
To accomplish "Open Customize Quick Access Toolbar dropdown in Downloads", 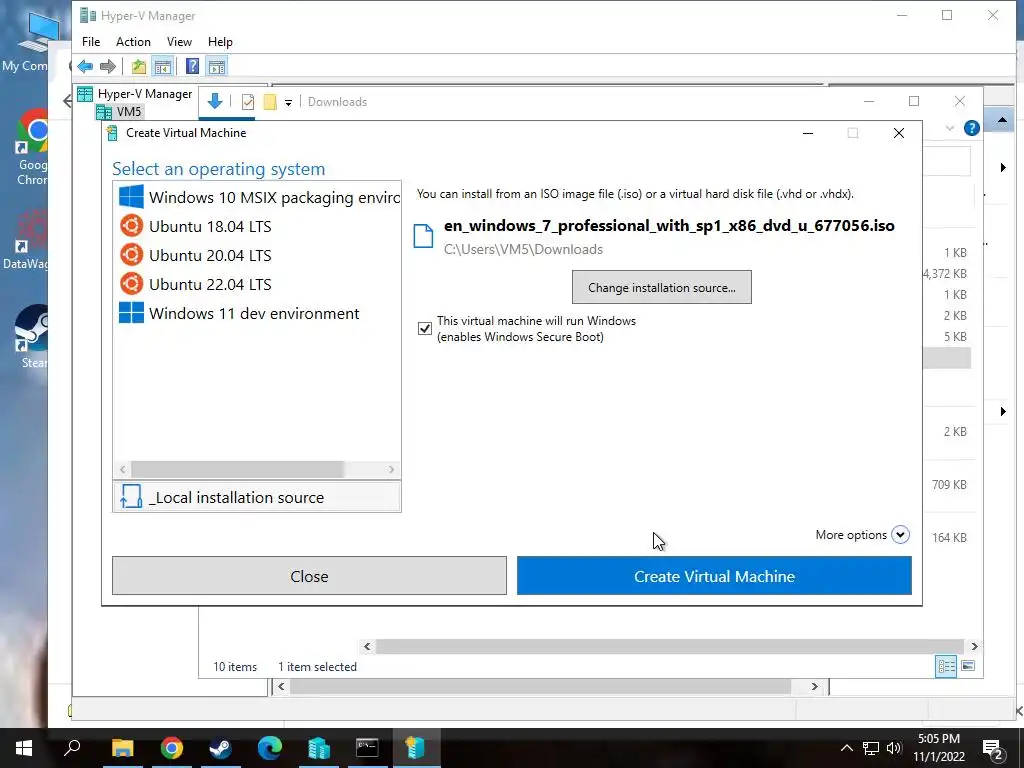I will coord(288,103).
